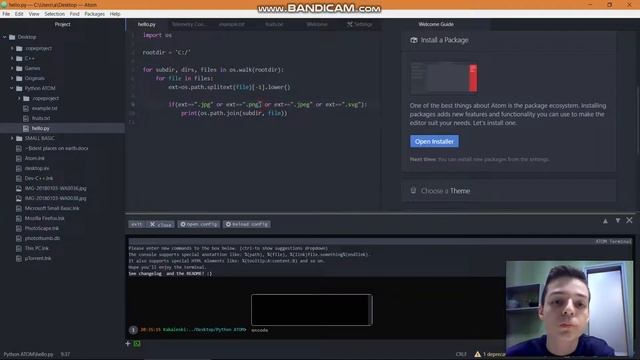Select This PC.lnk in the tree
The height and width of the screenshot is (360, 640).
coord(37,248)
